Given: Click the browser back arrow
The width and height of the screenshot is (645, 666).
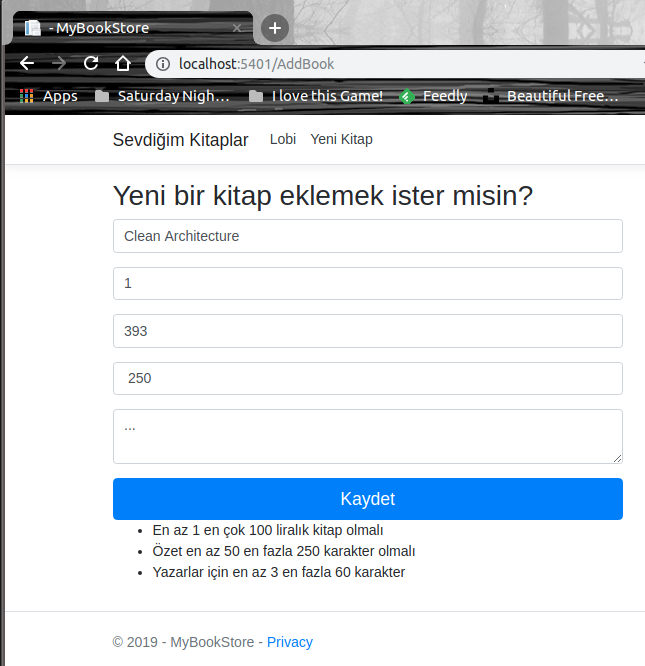Looking at the screenshot, I should pos(27,64).
